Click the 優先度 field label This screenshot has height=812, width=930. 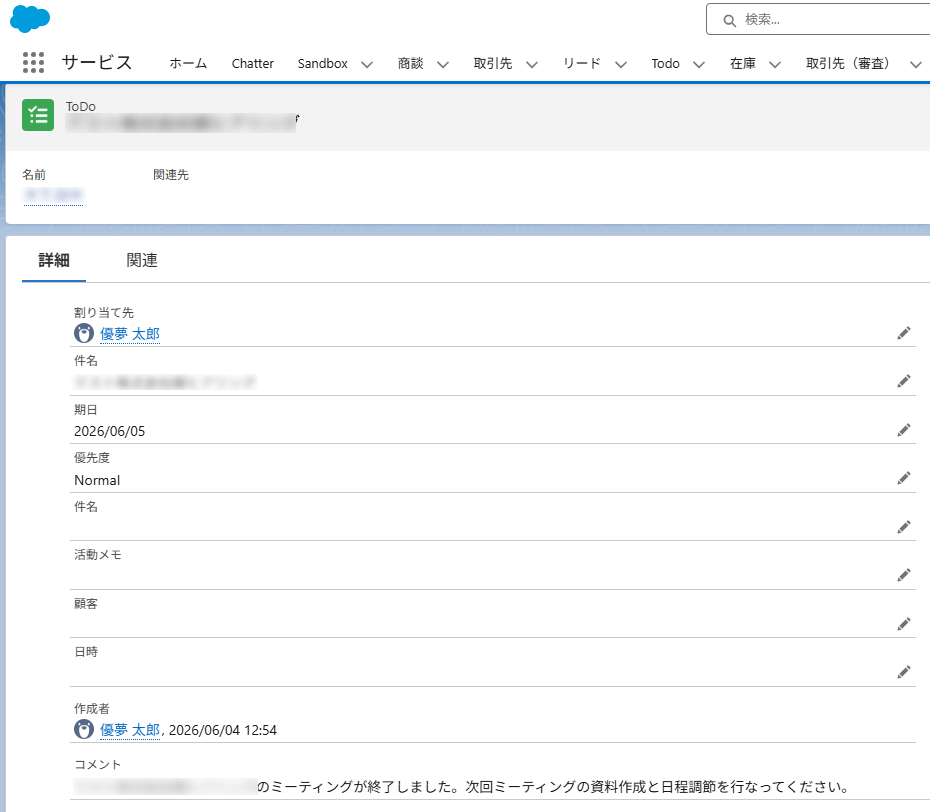point(92,457)
